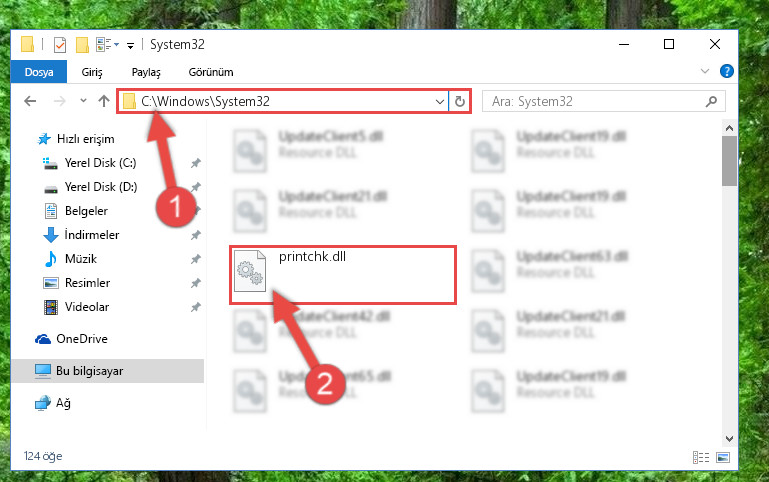Toggle pin icon next to Videolar
The height and width of the screenshot is (482, 769).
coord(196,307)
